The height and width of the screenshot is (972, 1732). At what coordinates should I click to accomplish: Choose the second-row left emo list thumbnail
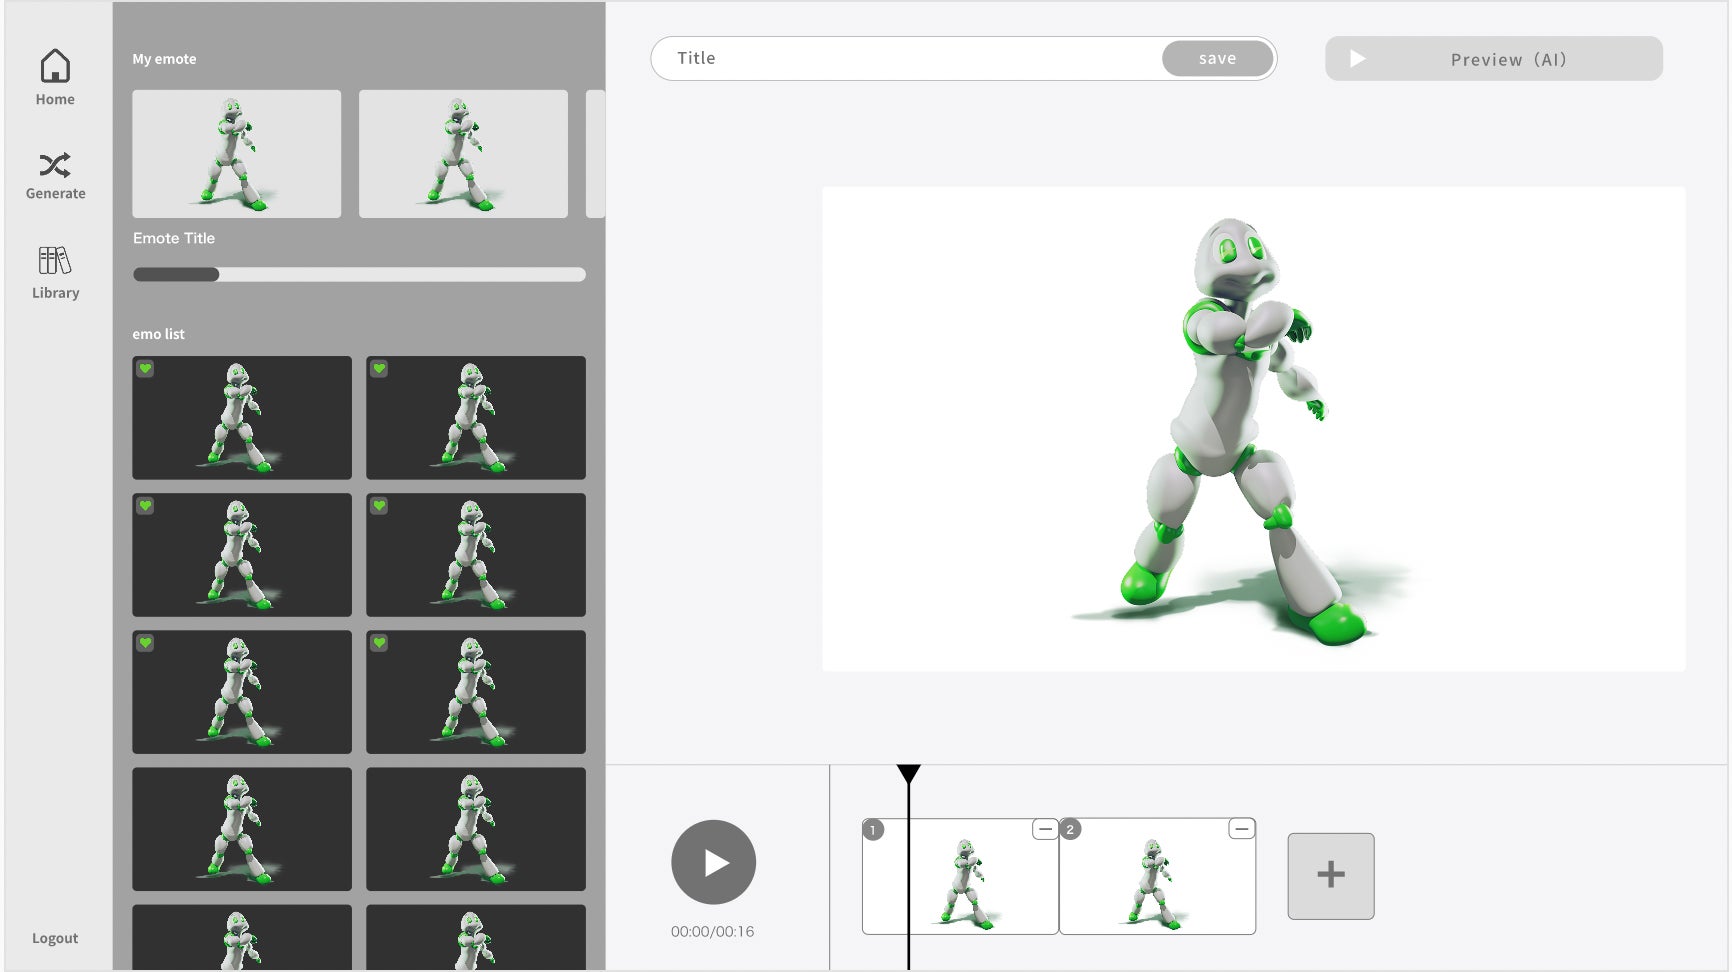point(242,555)
